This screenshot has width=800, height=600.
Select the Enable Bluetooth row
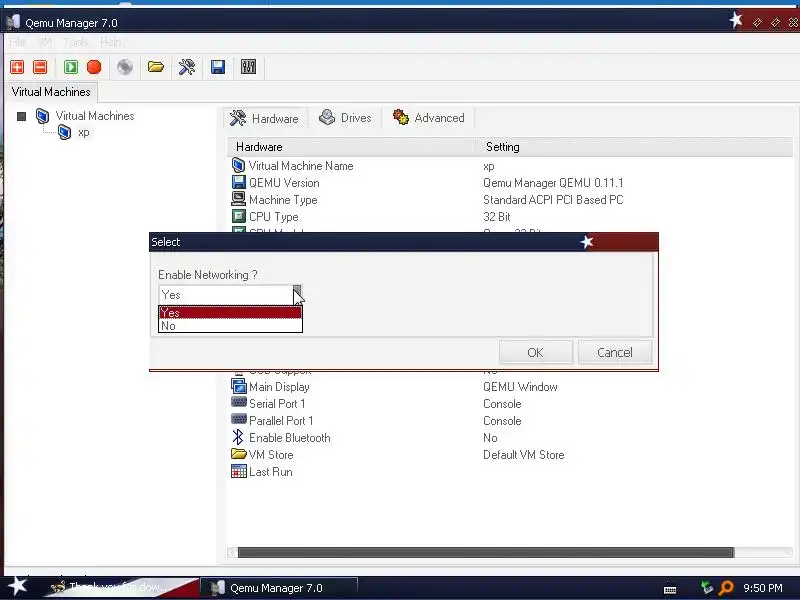tap(510, 438)
